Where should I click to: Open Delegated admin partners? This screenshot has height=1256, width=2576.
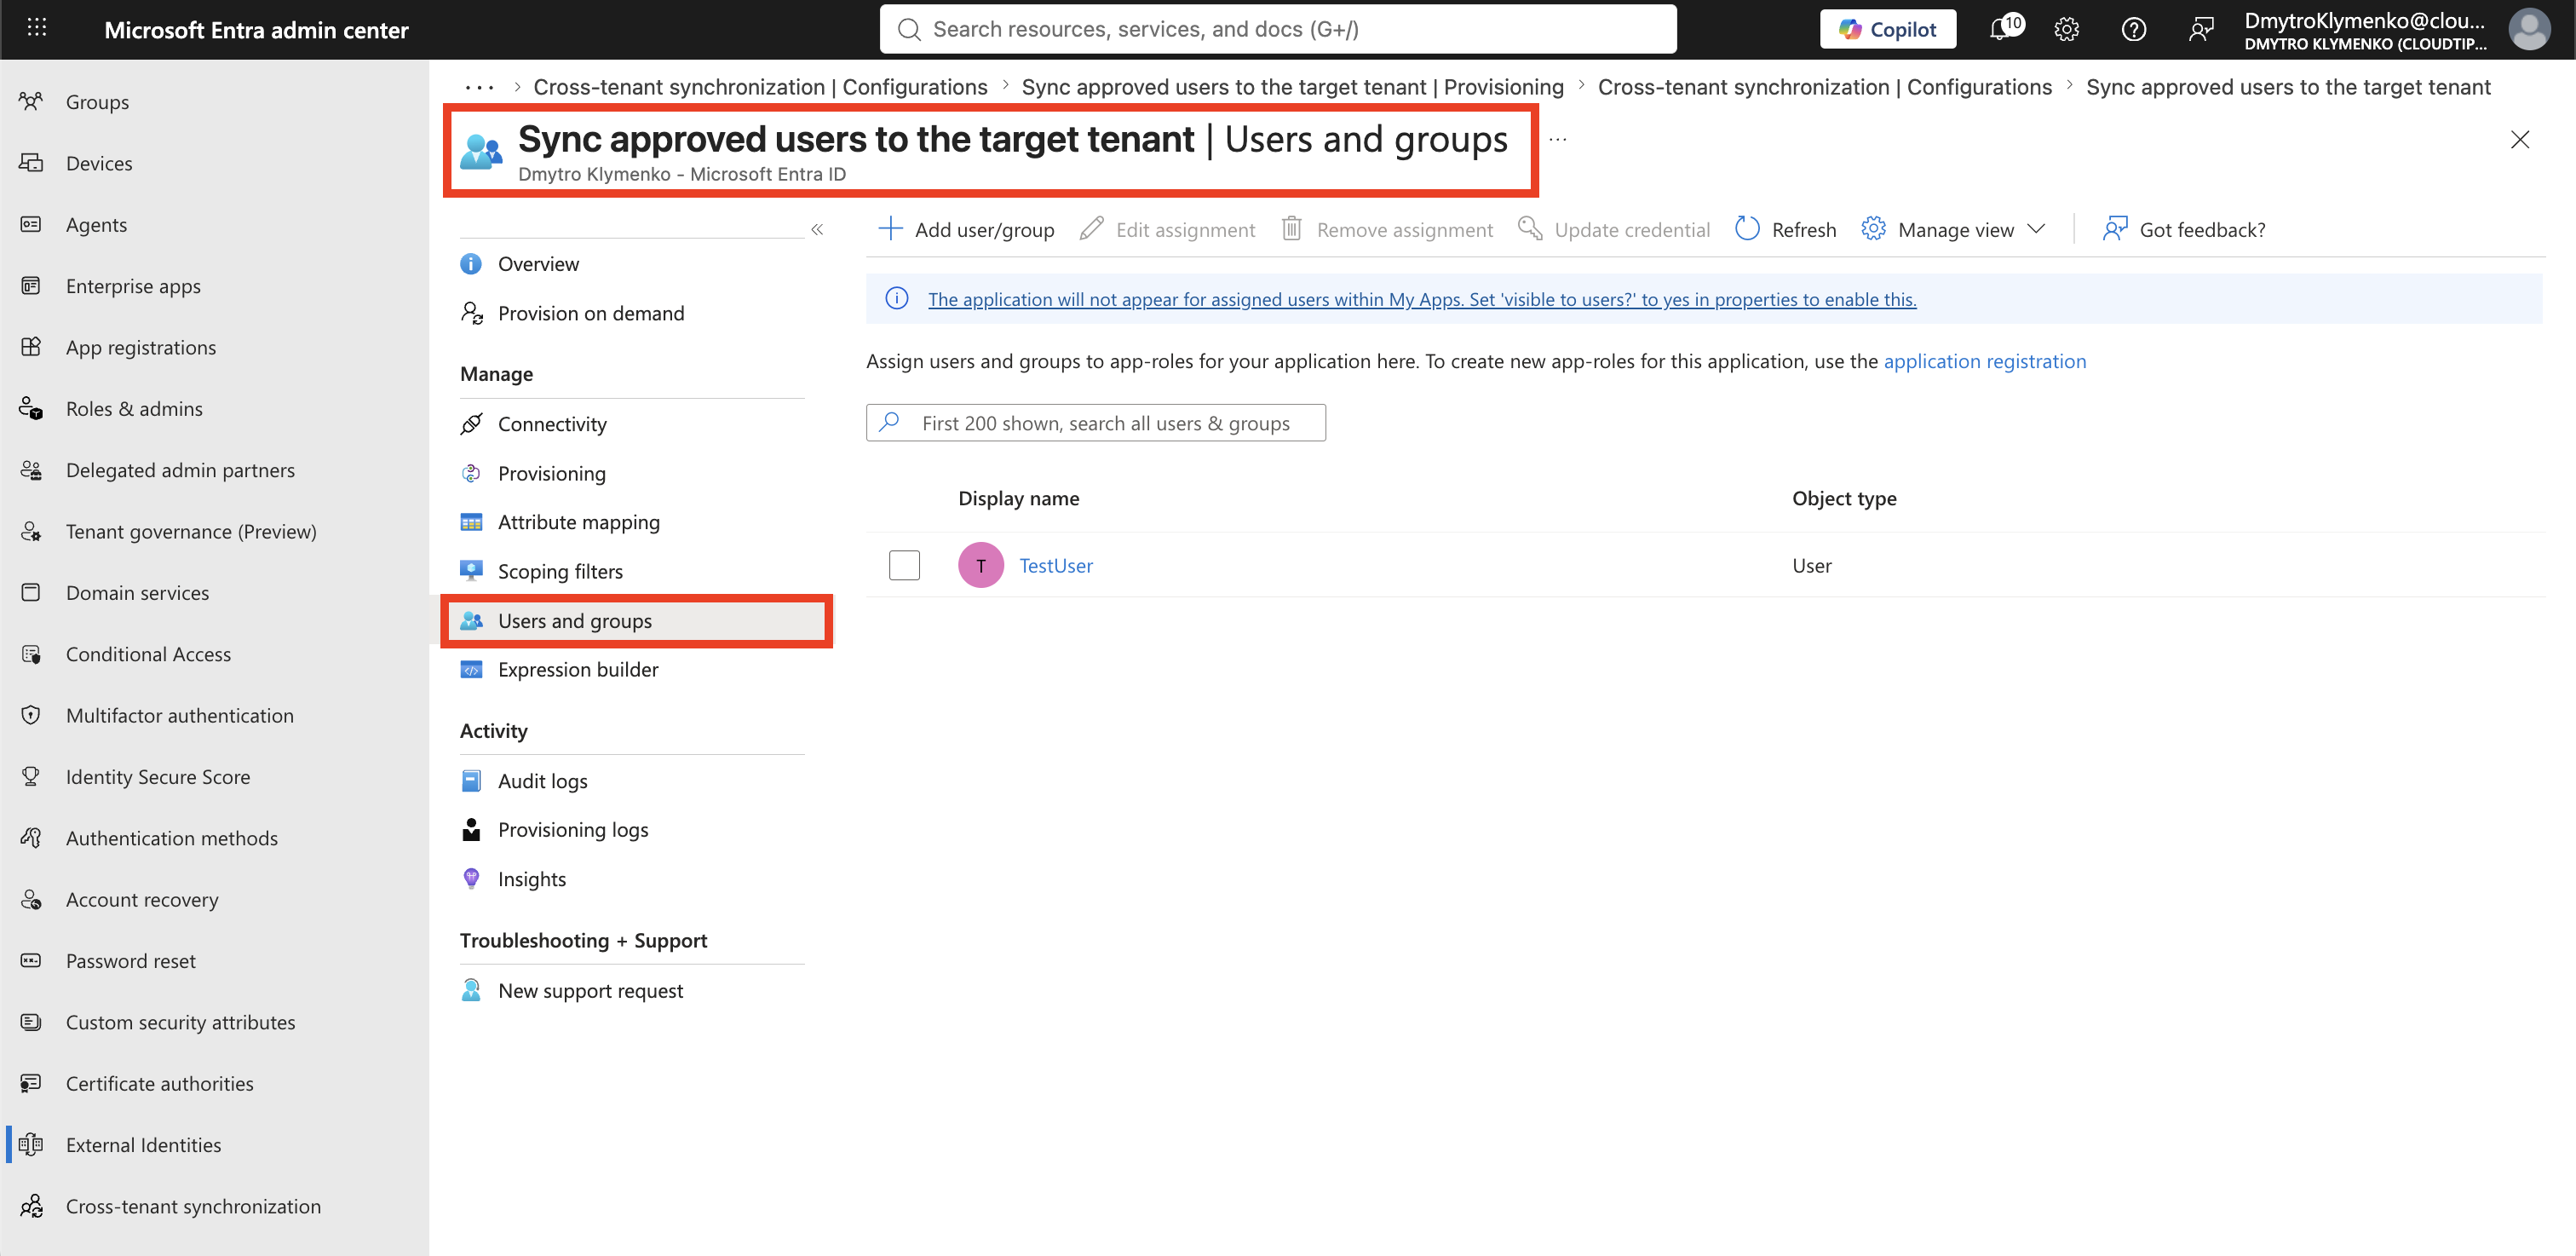180,470
